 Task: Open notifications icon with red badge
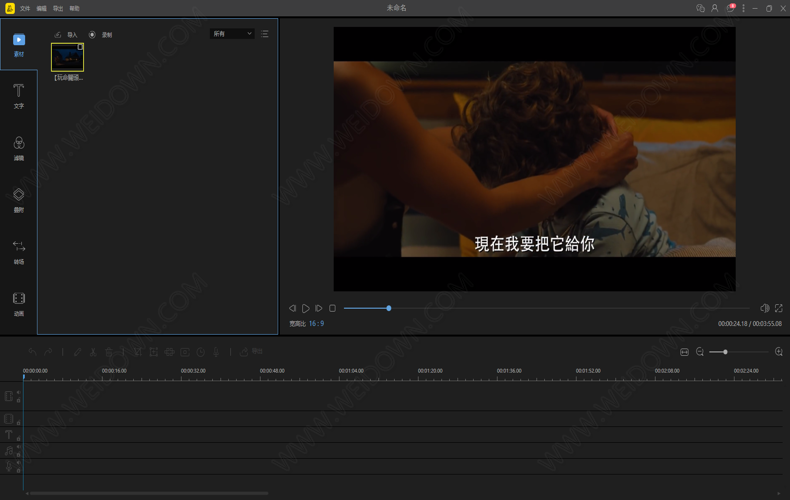tap(730, 8)
